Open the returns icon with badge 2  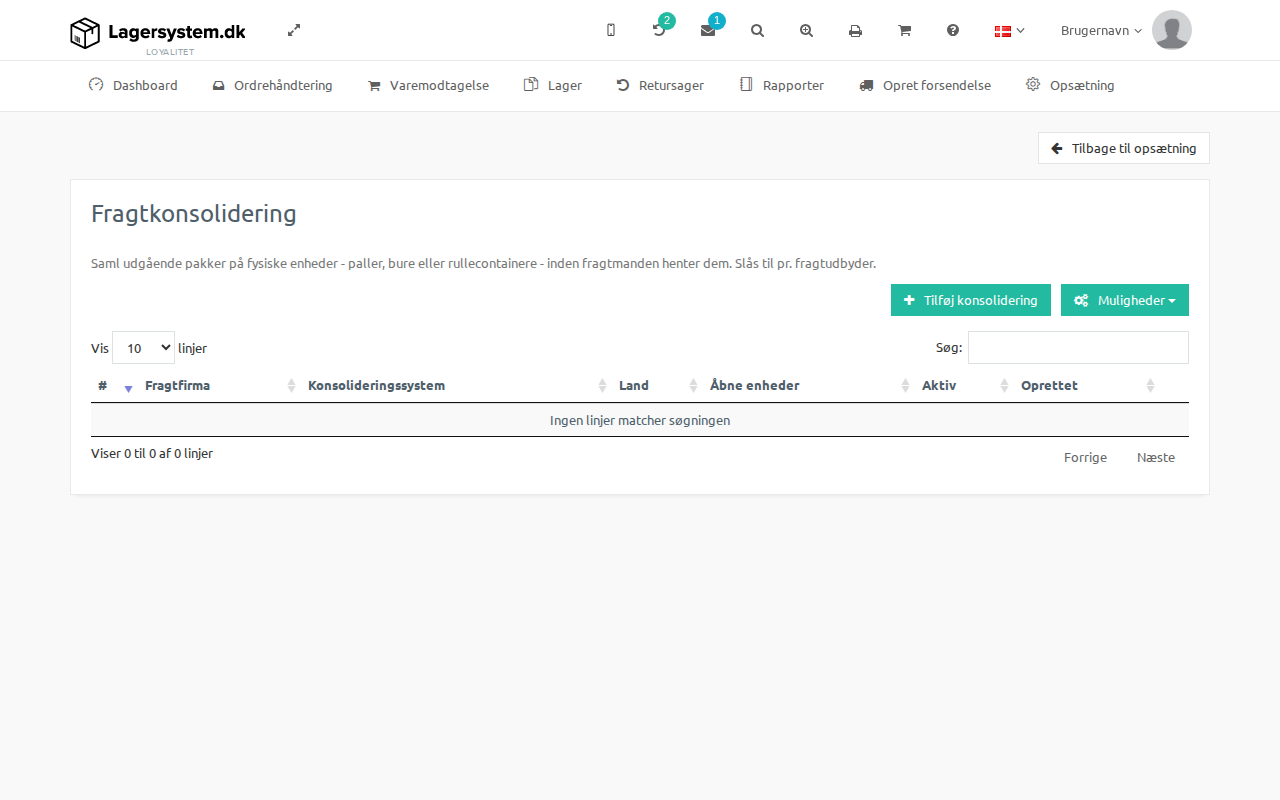point(659,30)
